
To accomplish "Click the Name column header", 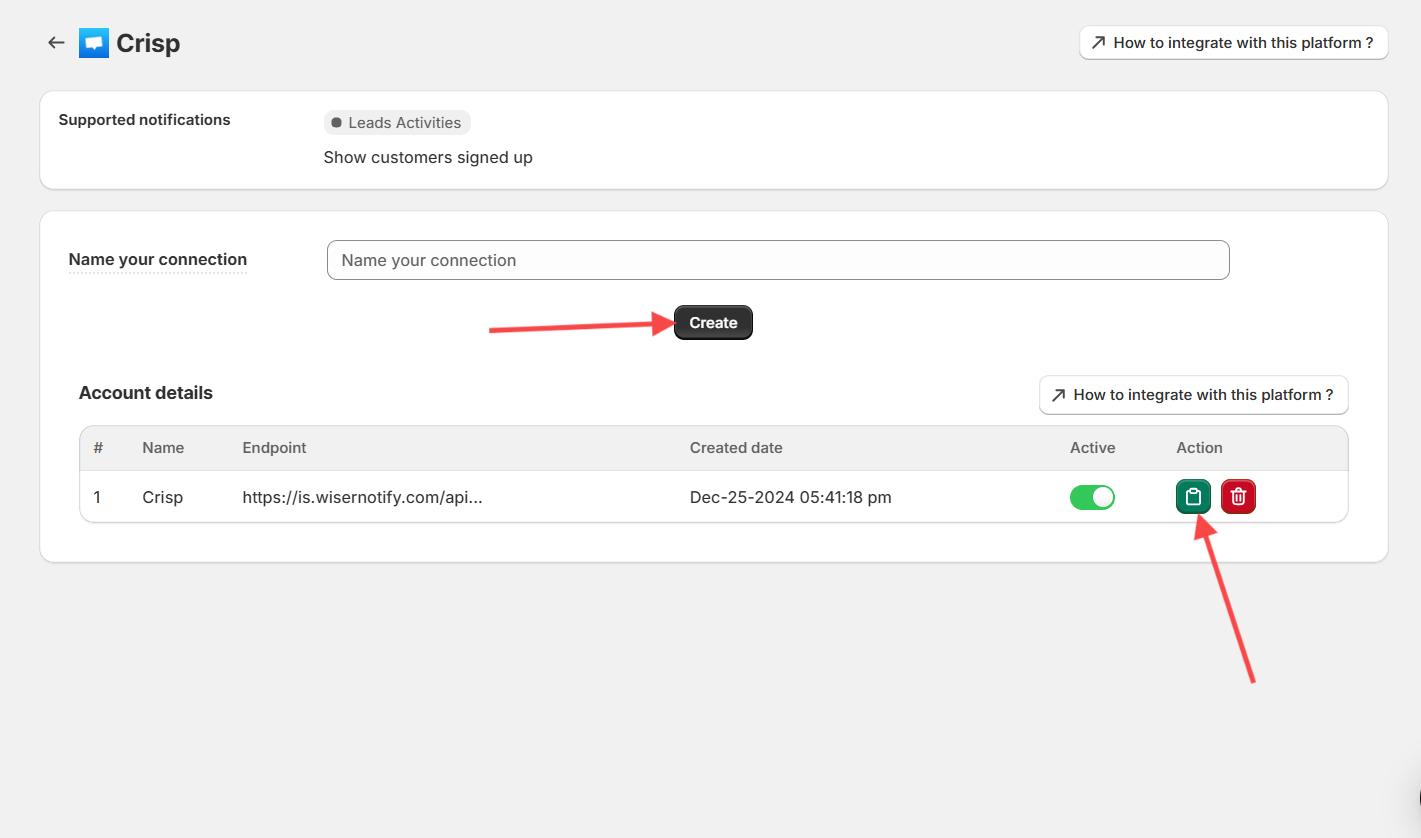I will 163,448.
